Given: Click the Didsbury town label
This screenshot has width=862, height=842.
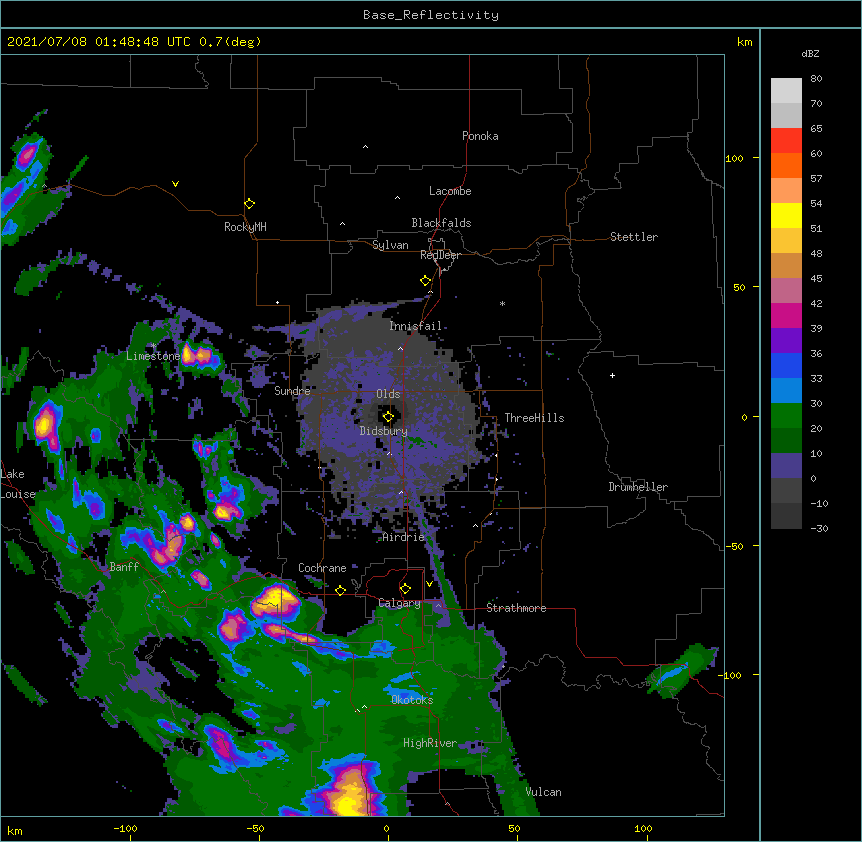Looking at the screenshot, I should click(384, 431).
